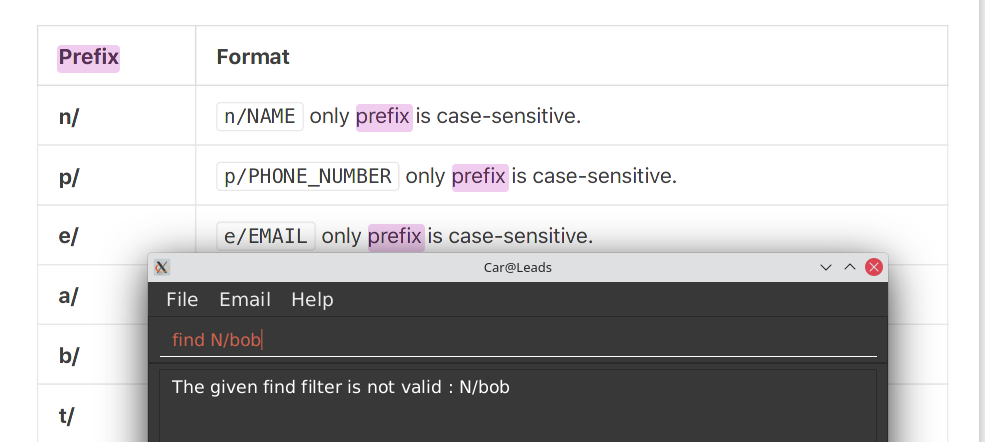
Task: Open the Email menu
Action: pyautogui.click(x=245, y=299)
